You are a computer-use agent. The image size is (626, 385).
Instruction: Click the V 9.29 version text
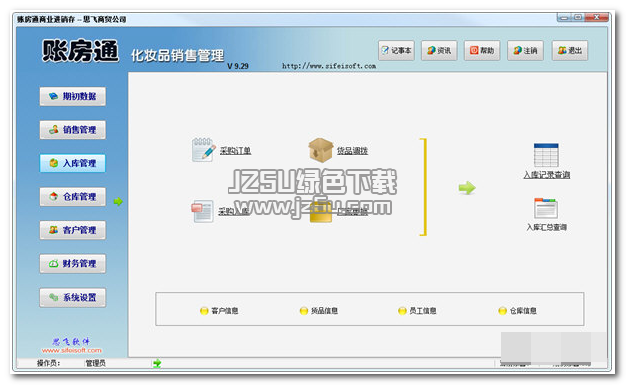click(238, 66)
